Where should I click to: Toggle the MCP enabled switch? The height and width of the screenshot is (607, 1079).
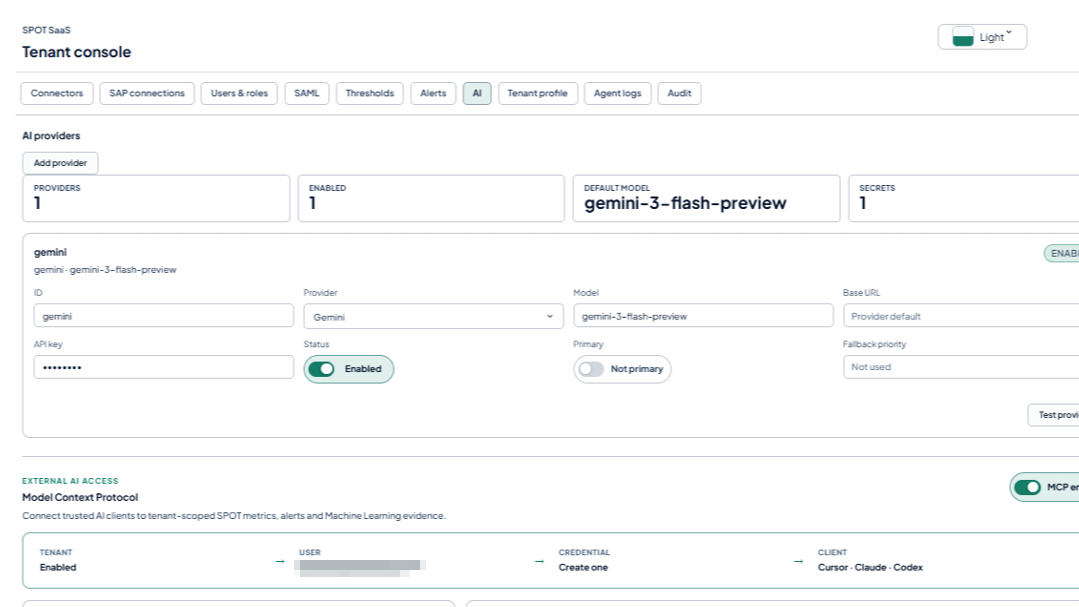point(1044,487)
